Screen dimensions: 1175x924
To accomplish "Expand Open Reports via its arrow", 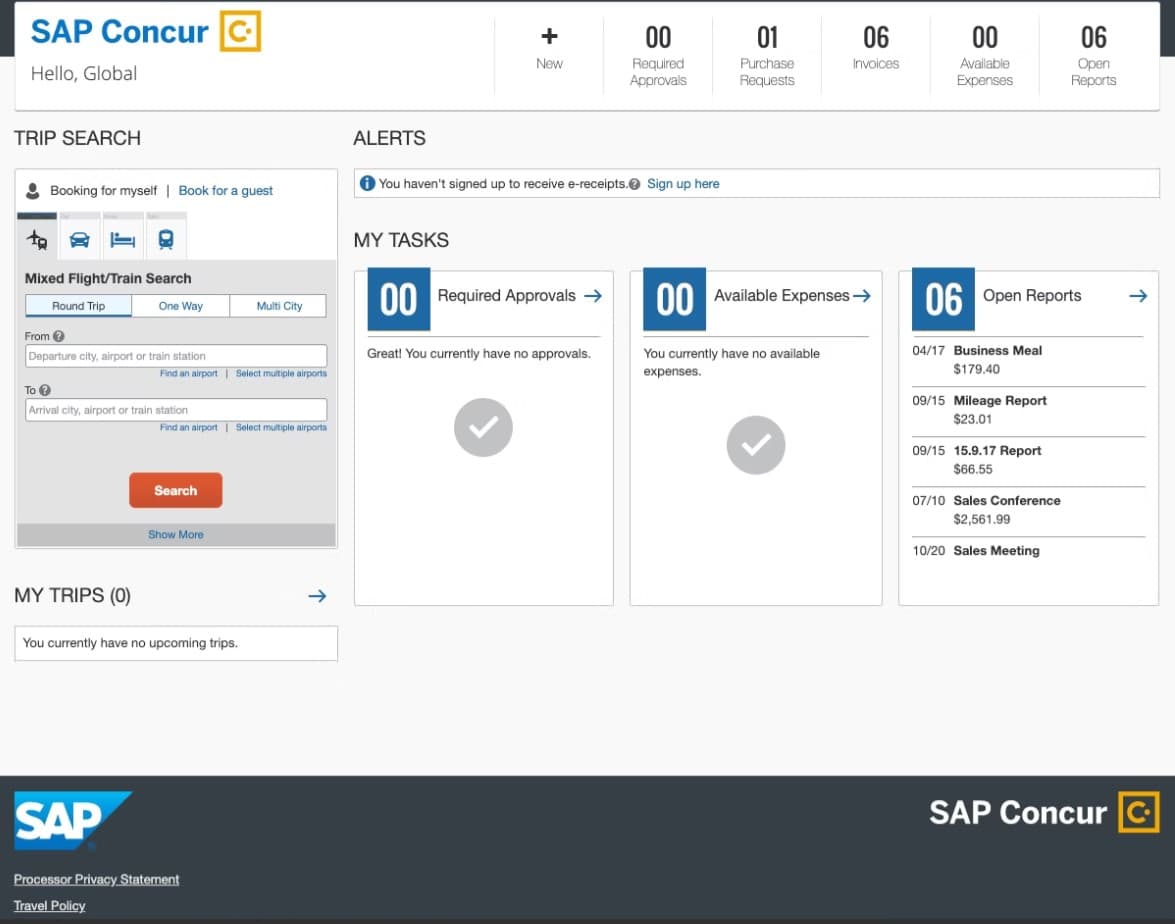I will pos(1137,296).
